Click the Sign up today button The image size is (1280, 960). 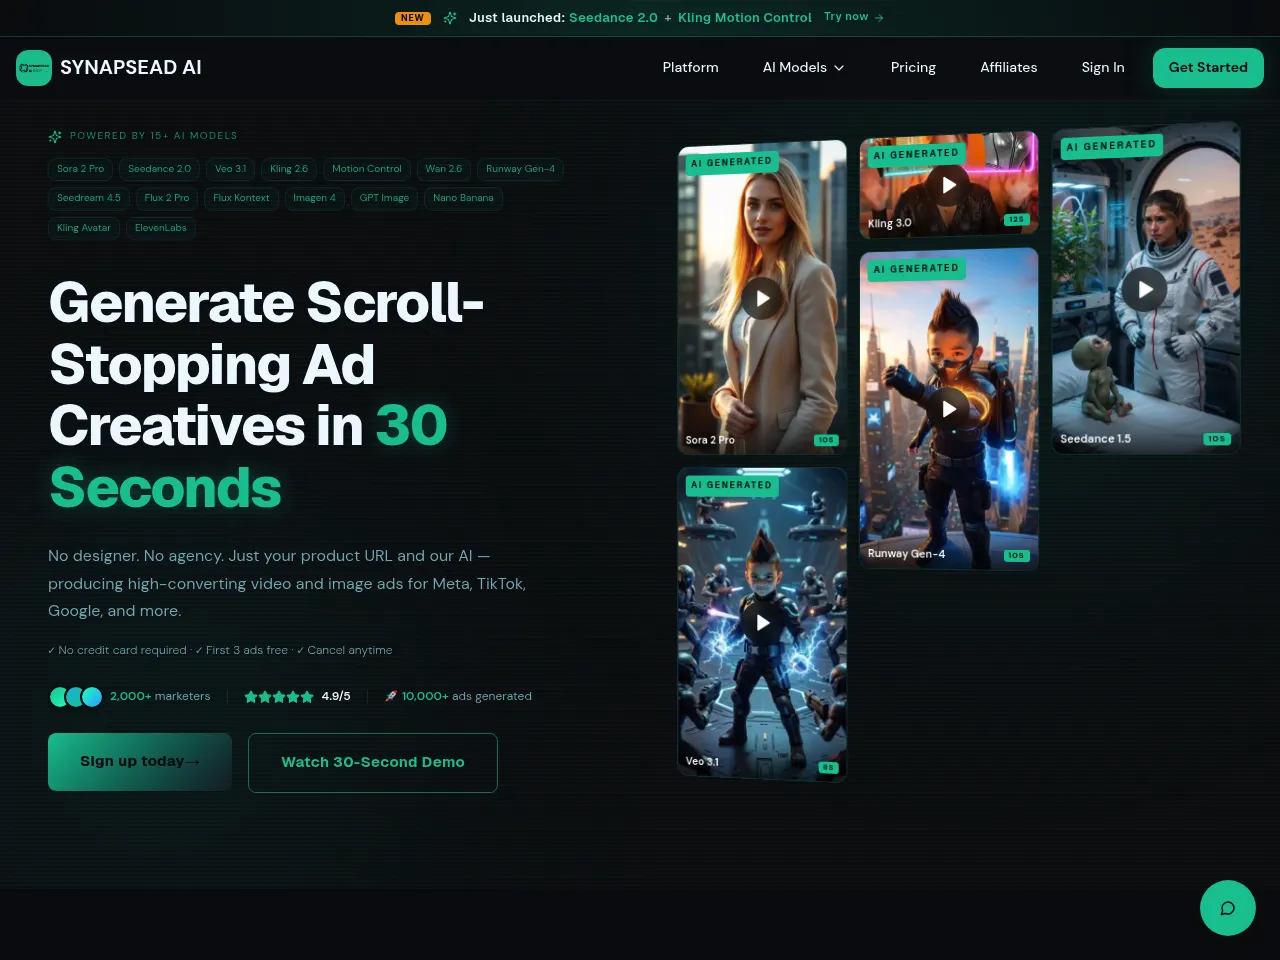[140, 762]
